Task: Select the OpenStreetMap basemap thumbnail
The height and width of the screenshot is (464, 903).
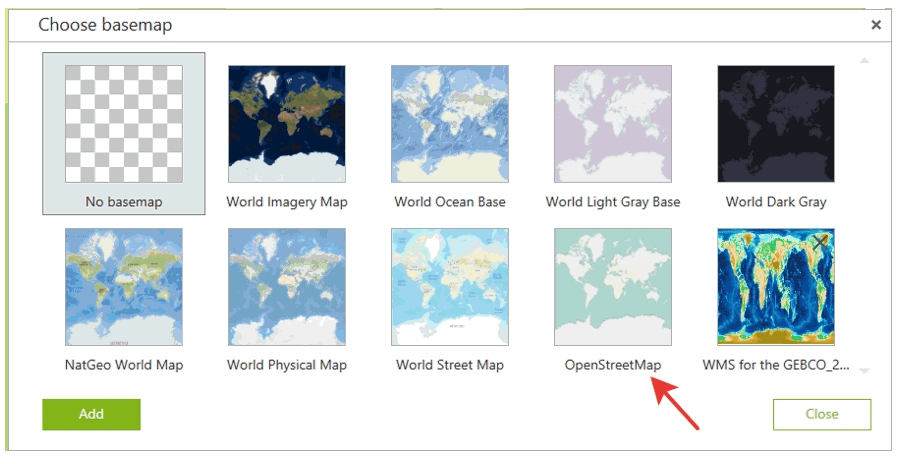Action: (x=613, y=287)
